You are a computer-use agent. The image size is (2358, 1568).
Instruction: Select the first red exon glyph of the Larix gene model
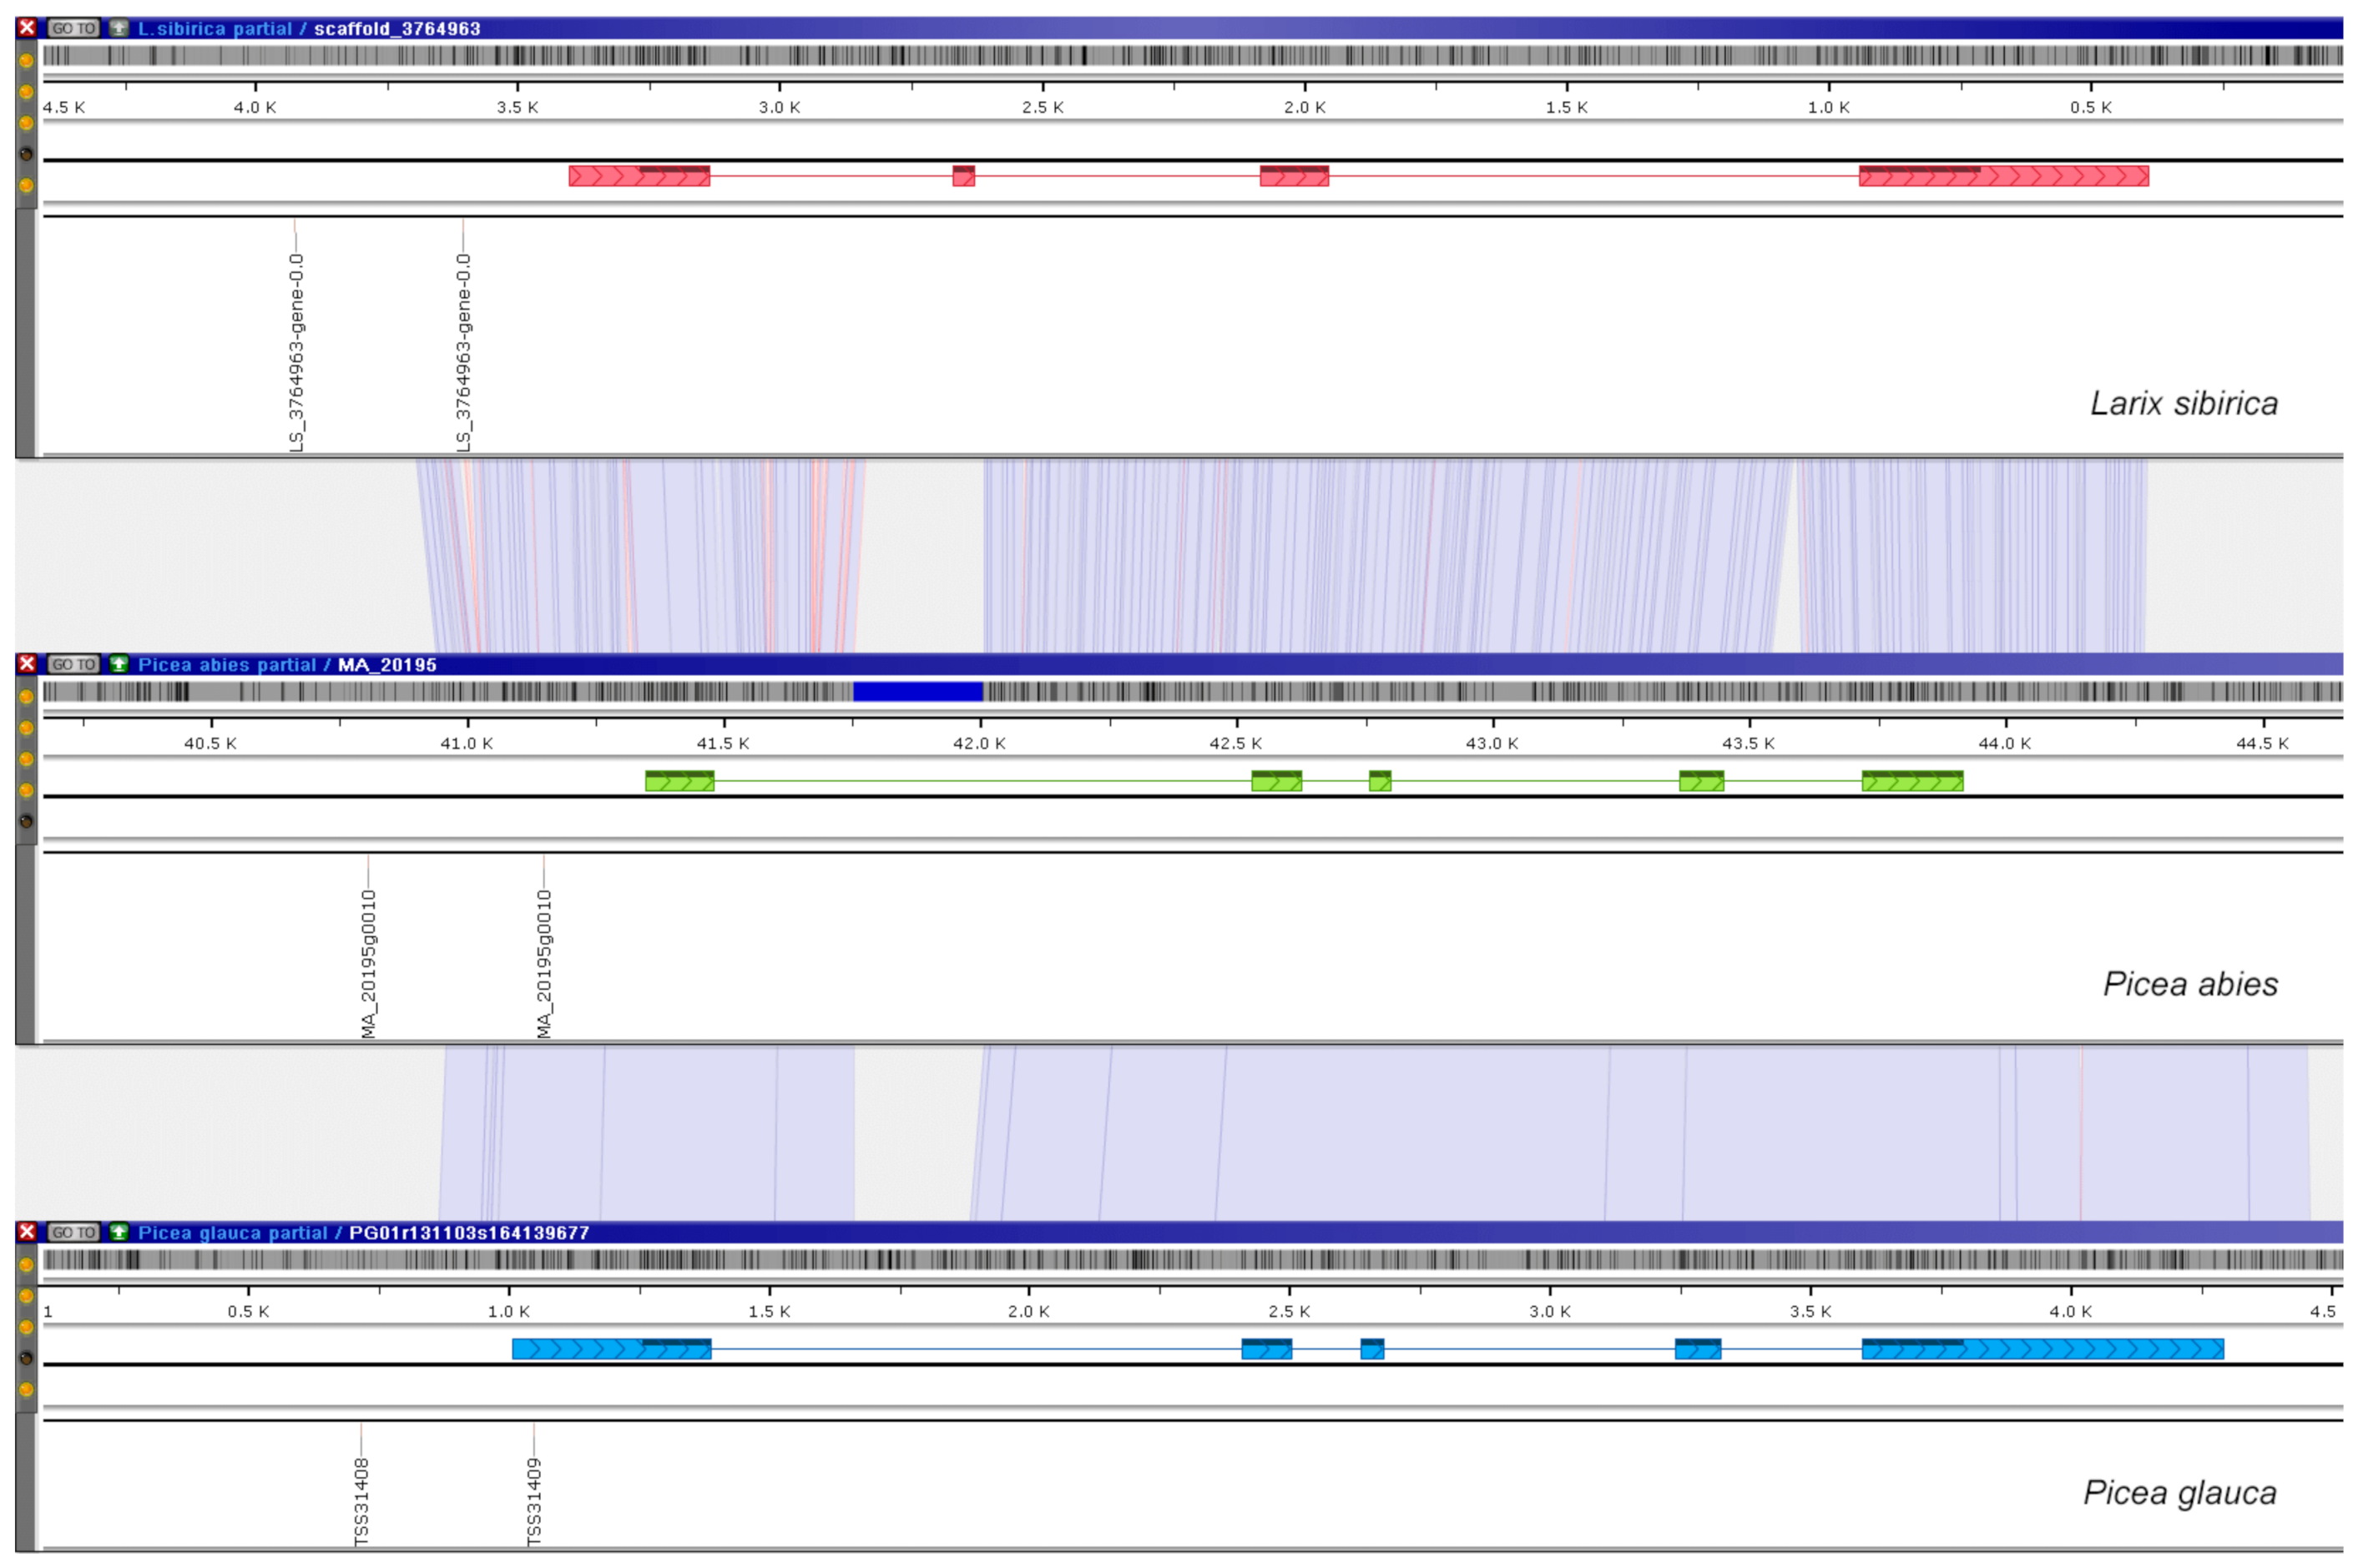coord(640,176)
